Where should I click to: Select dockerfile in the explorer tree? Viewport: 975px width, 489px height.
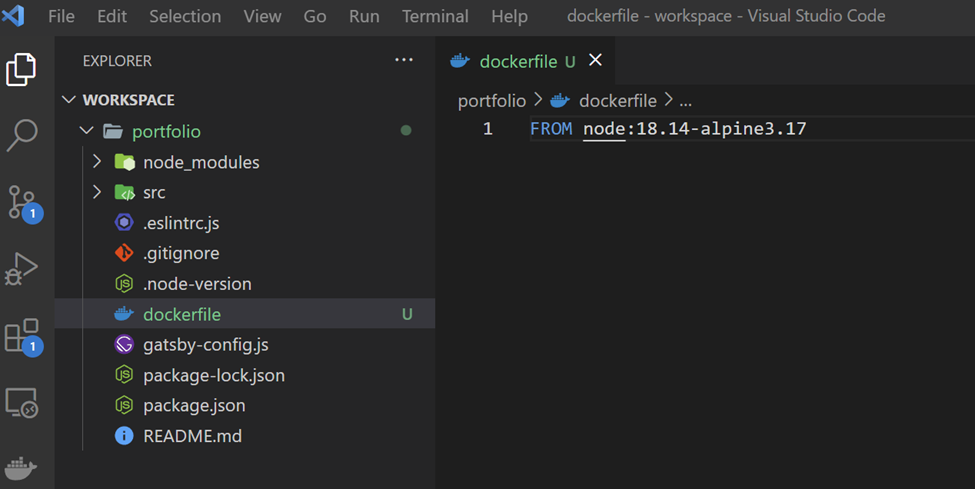click(x=245, y=314)
